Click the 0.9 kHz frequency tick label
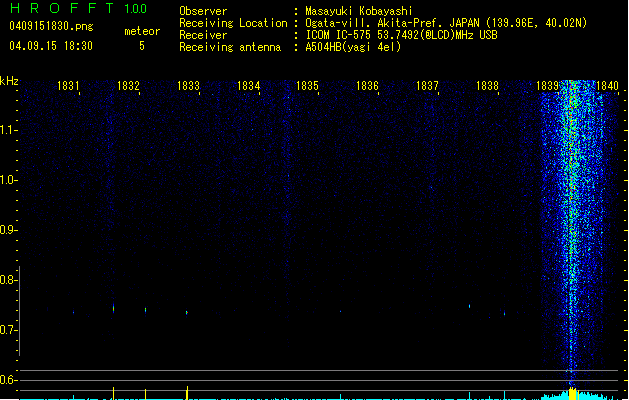The height and width of the screenshot is (400, 629). (x=7, y=230)
